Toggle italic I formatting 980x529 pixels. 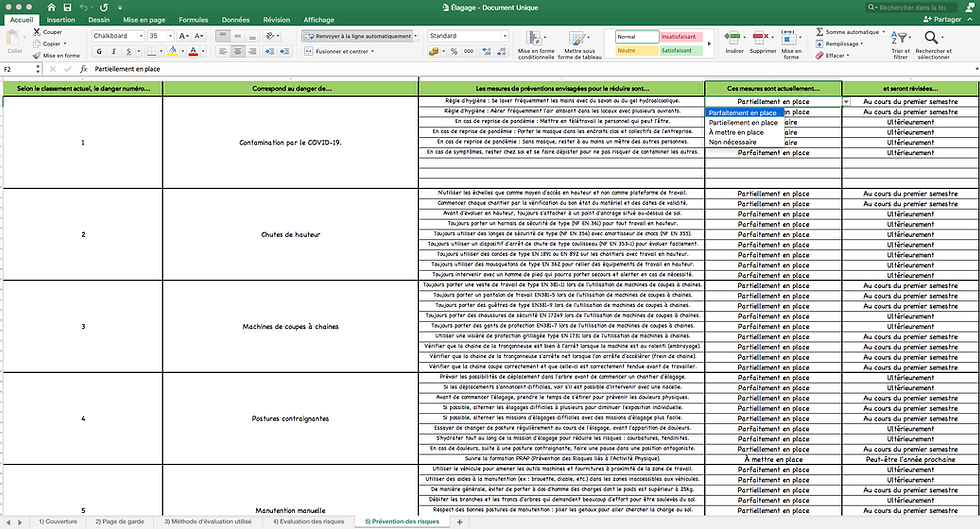coord(114,51)
